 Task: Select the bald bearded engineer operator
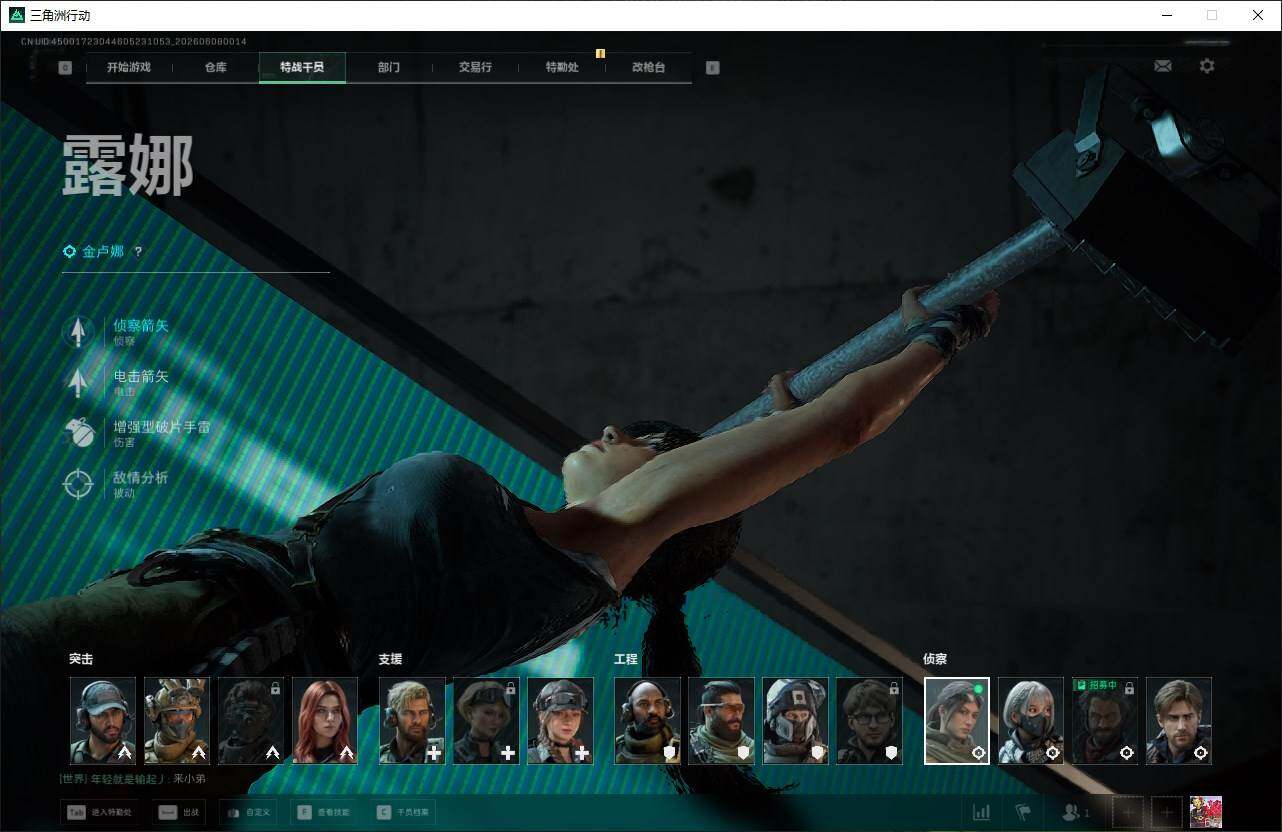pos(647,721)
